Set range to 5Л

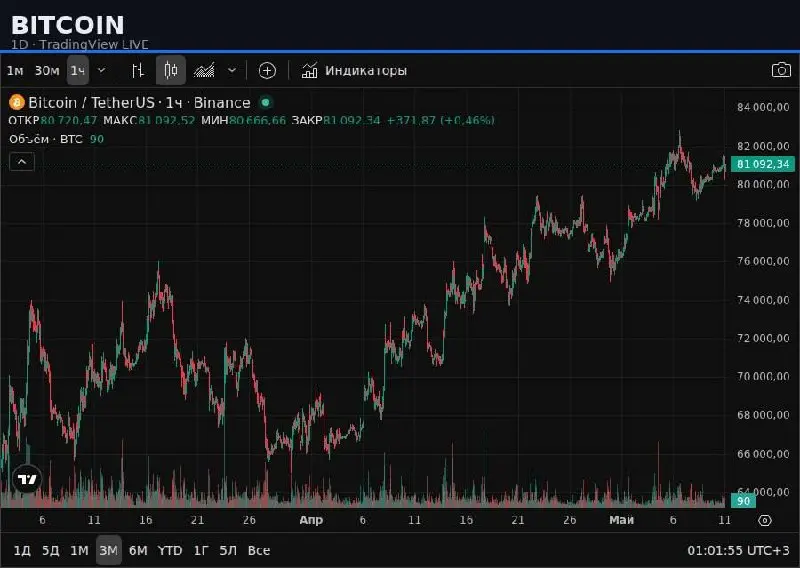pyautogui.click(x=228, y=551)
